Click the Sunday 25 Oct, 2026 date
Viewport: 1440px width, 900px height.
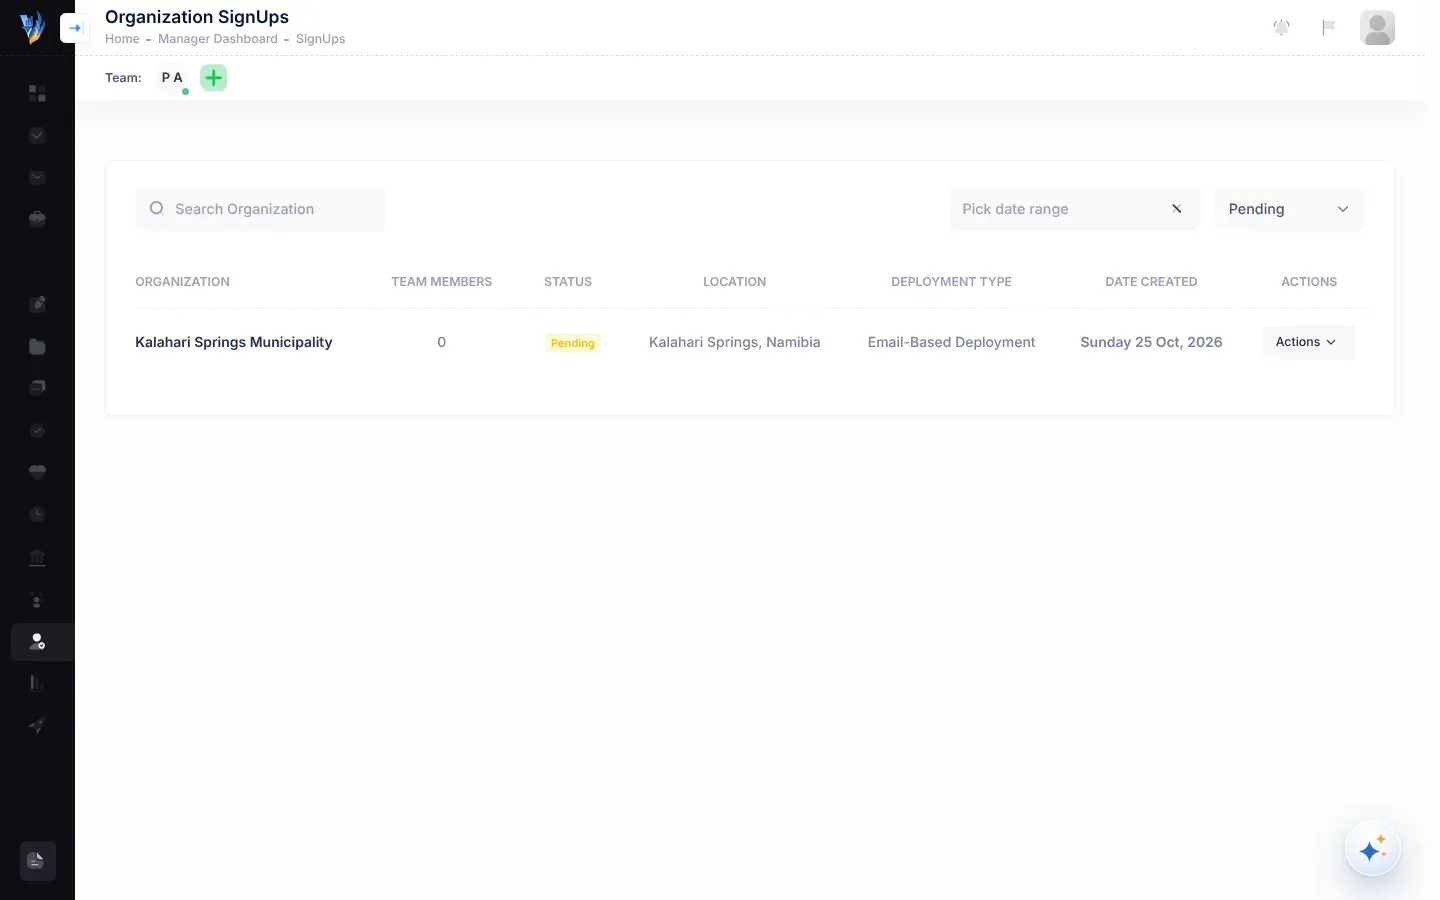coord(1151,342)
